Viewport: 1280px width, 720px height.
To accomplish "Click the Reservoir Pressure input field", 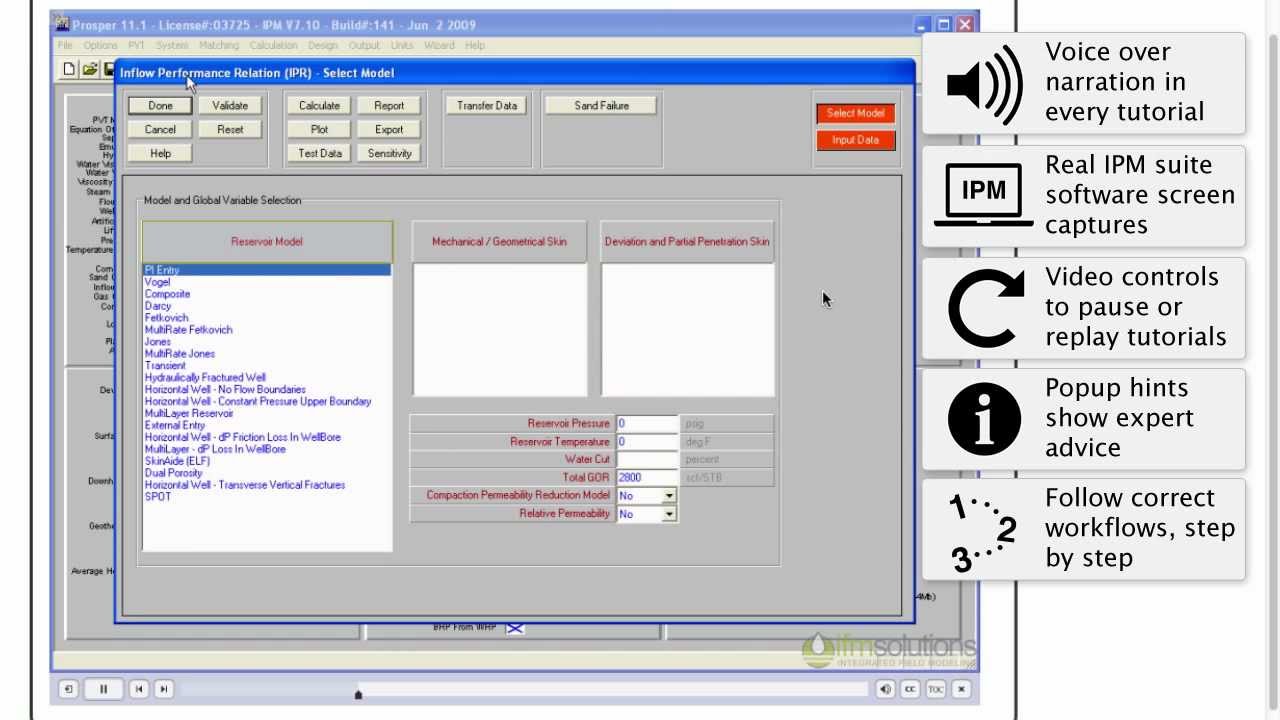I will click(x=647, y=424).
